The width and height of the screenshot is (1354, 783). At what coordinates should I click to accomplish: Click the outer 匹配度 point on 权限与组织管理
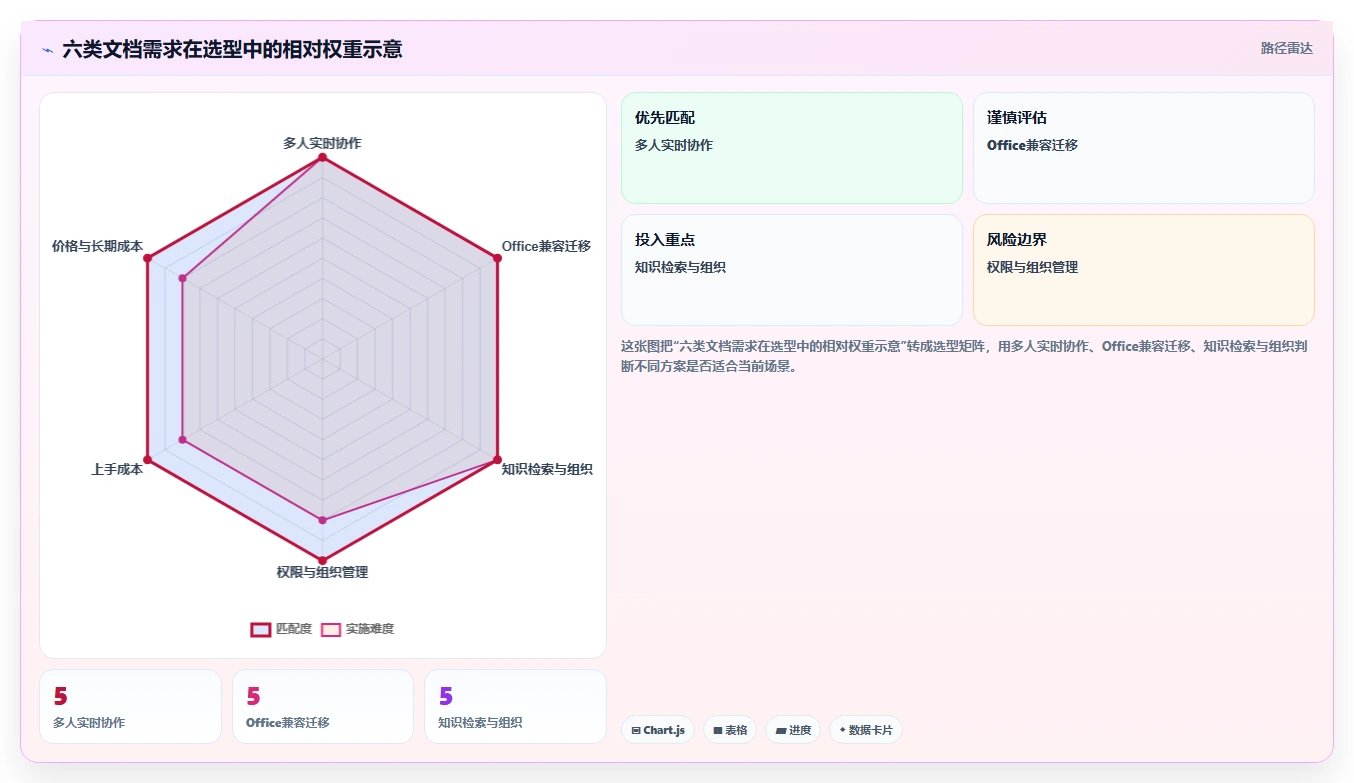(322, 561)
